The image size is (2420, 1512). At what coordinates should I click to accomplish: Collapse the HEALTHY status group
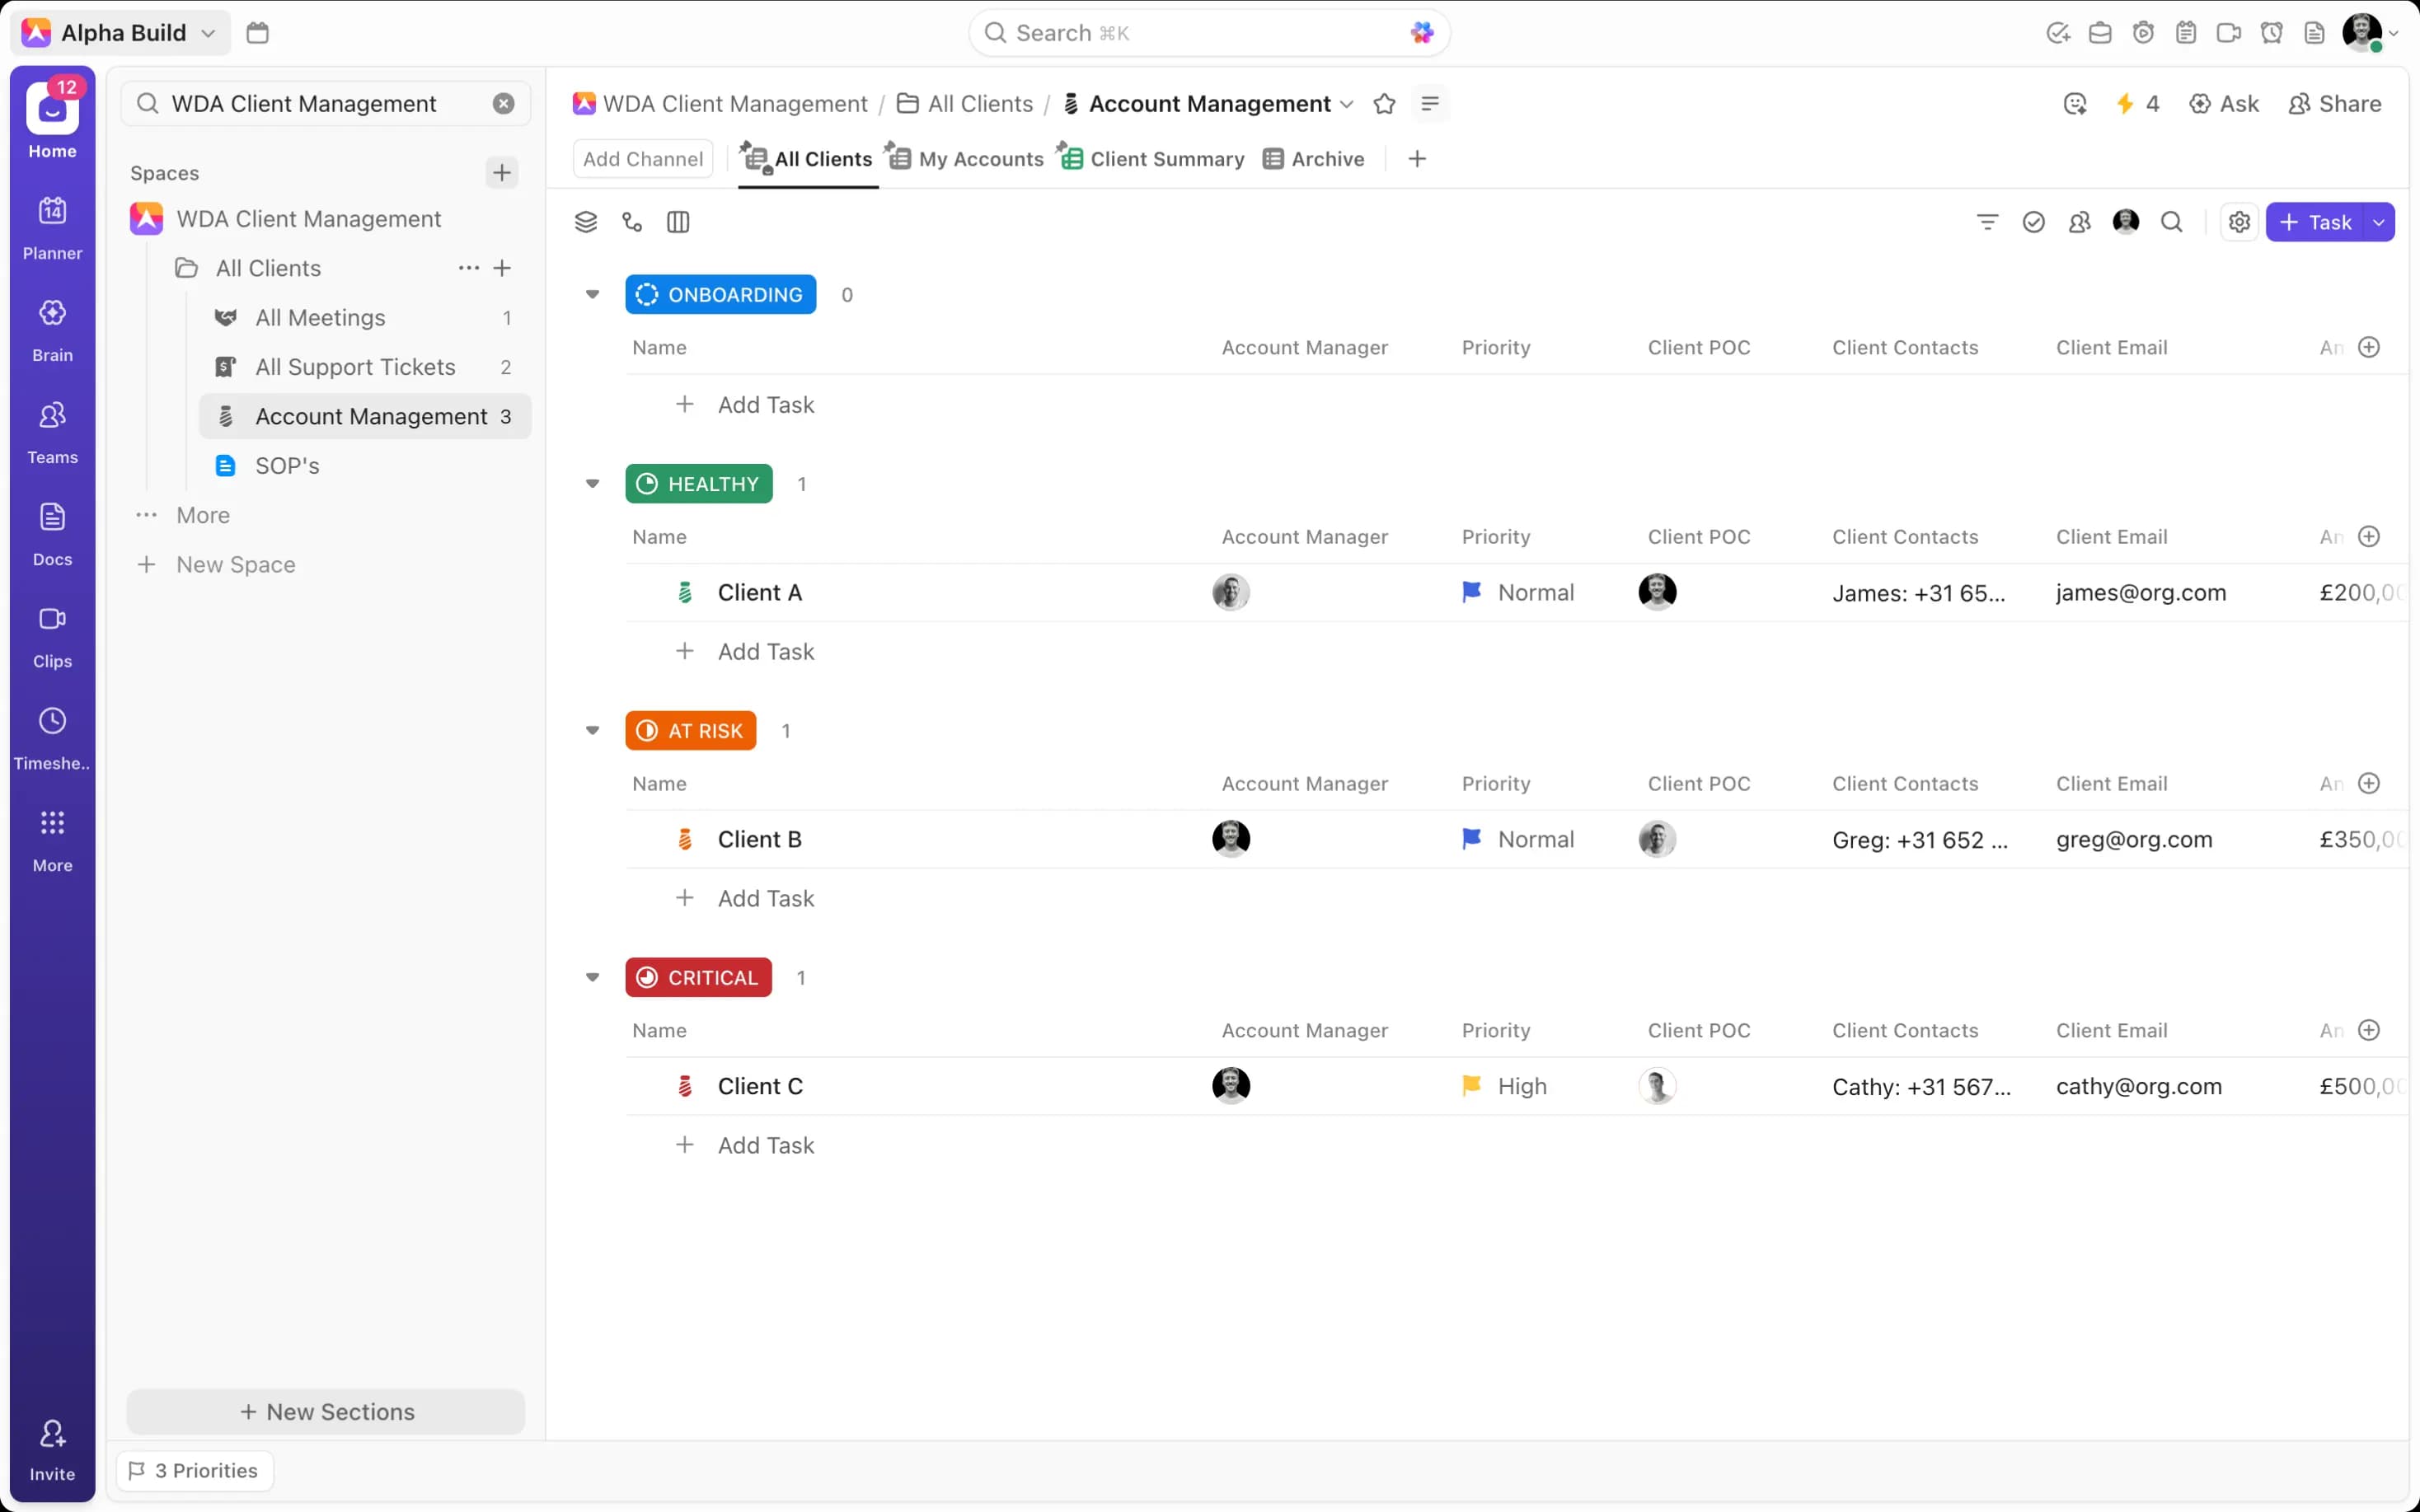point(592,484)
